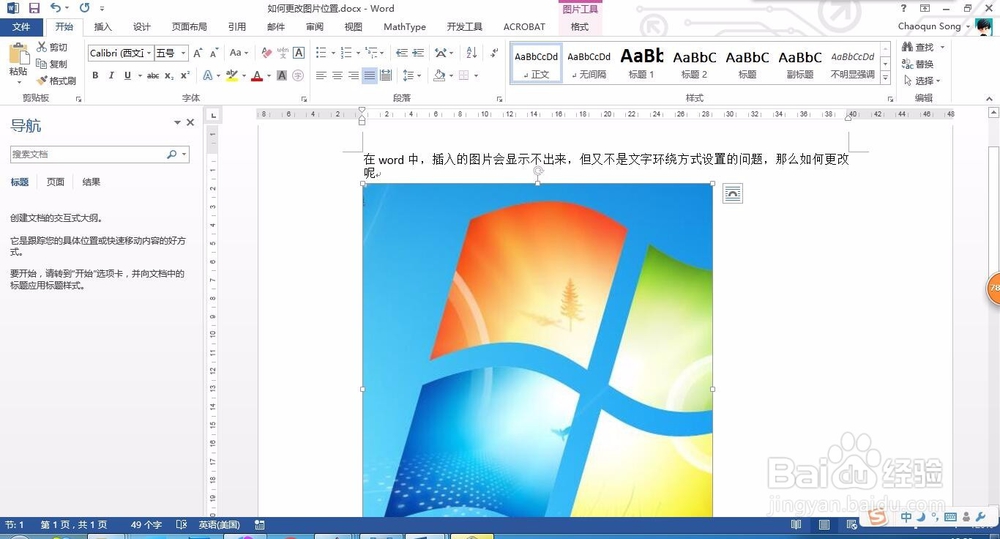Switch to 引用 references tab
This screenshot has width=1000, height=539.
237,27
